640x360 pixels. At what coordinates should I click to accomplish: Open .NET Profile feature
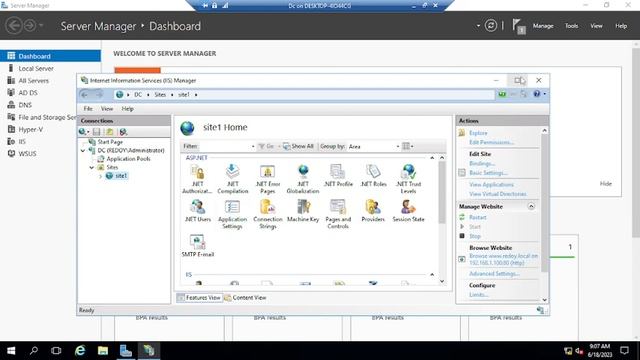pyautogui.click(x=338, y=176)
